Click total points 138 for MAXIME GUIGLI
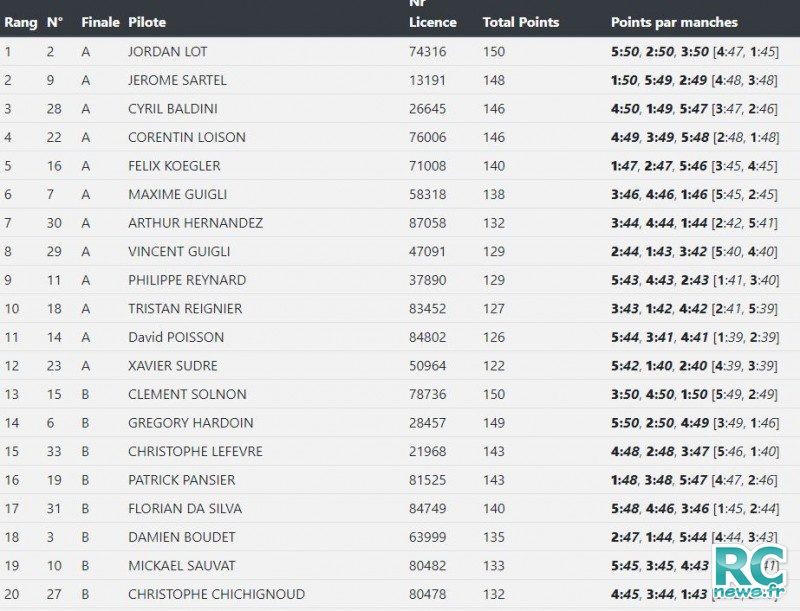Image resolution: width=800 pixels, height=611 pixels. pos(494,194)
